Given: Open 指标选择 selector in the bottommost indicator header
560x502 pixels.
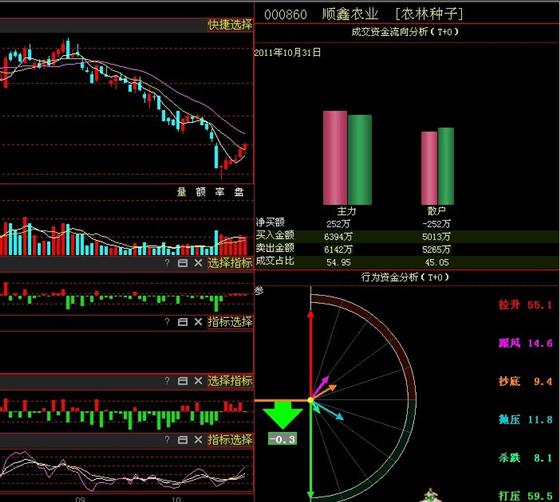Looking at the screenshot, I should coord(230,439).
